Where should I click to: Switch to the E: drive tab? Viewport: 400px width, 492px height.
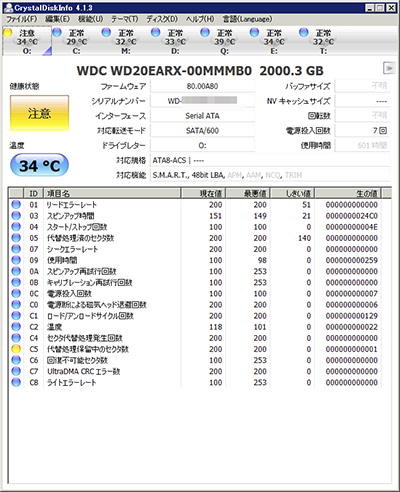(274, 42)
